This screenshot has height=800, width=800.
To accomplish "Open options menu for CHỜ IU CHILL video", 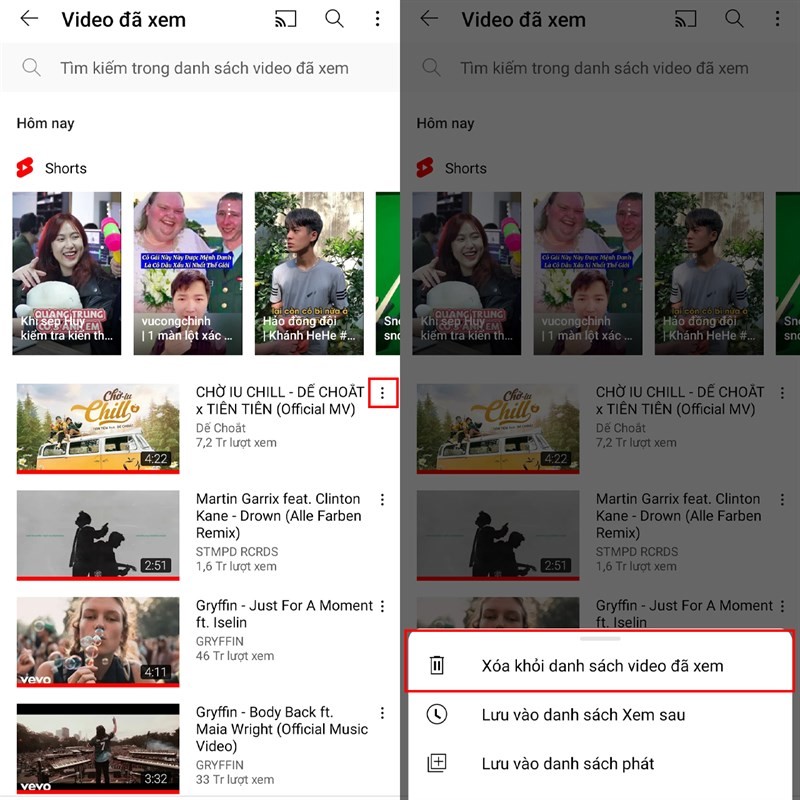I will point(383,393).
